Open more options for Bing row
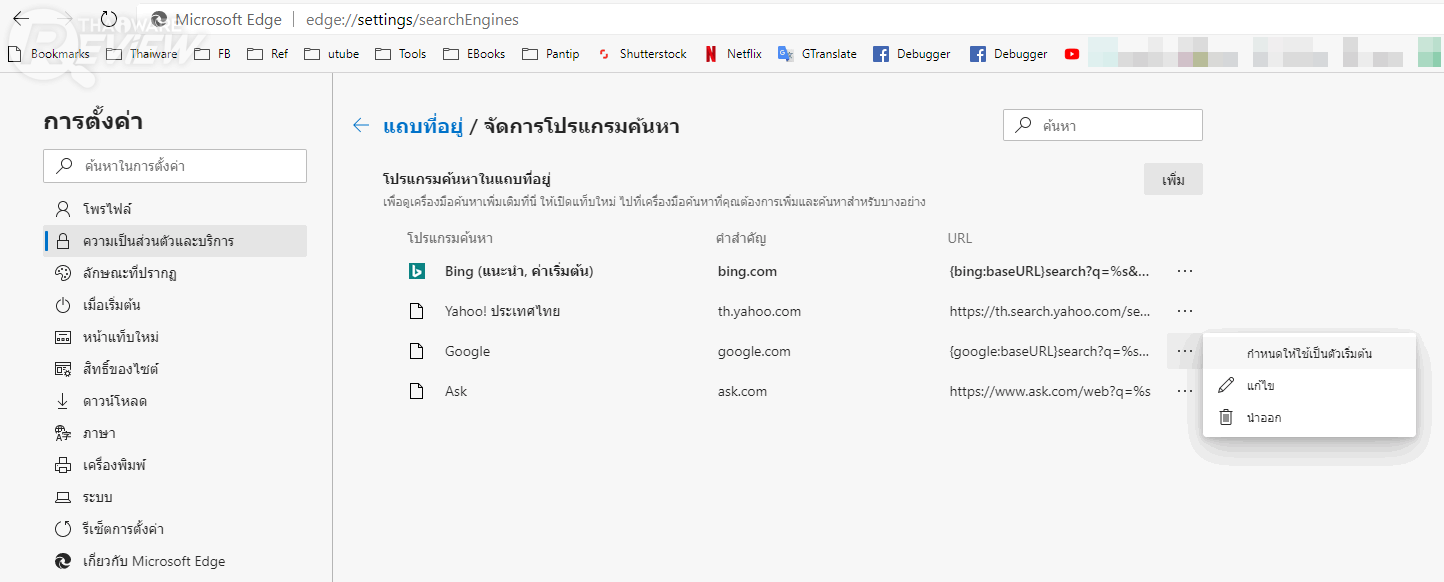 point(1185,271)
